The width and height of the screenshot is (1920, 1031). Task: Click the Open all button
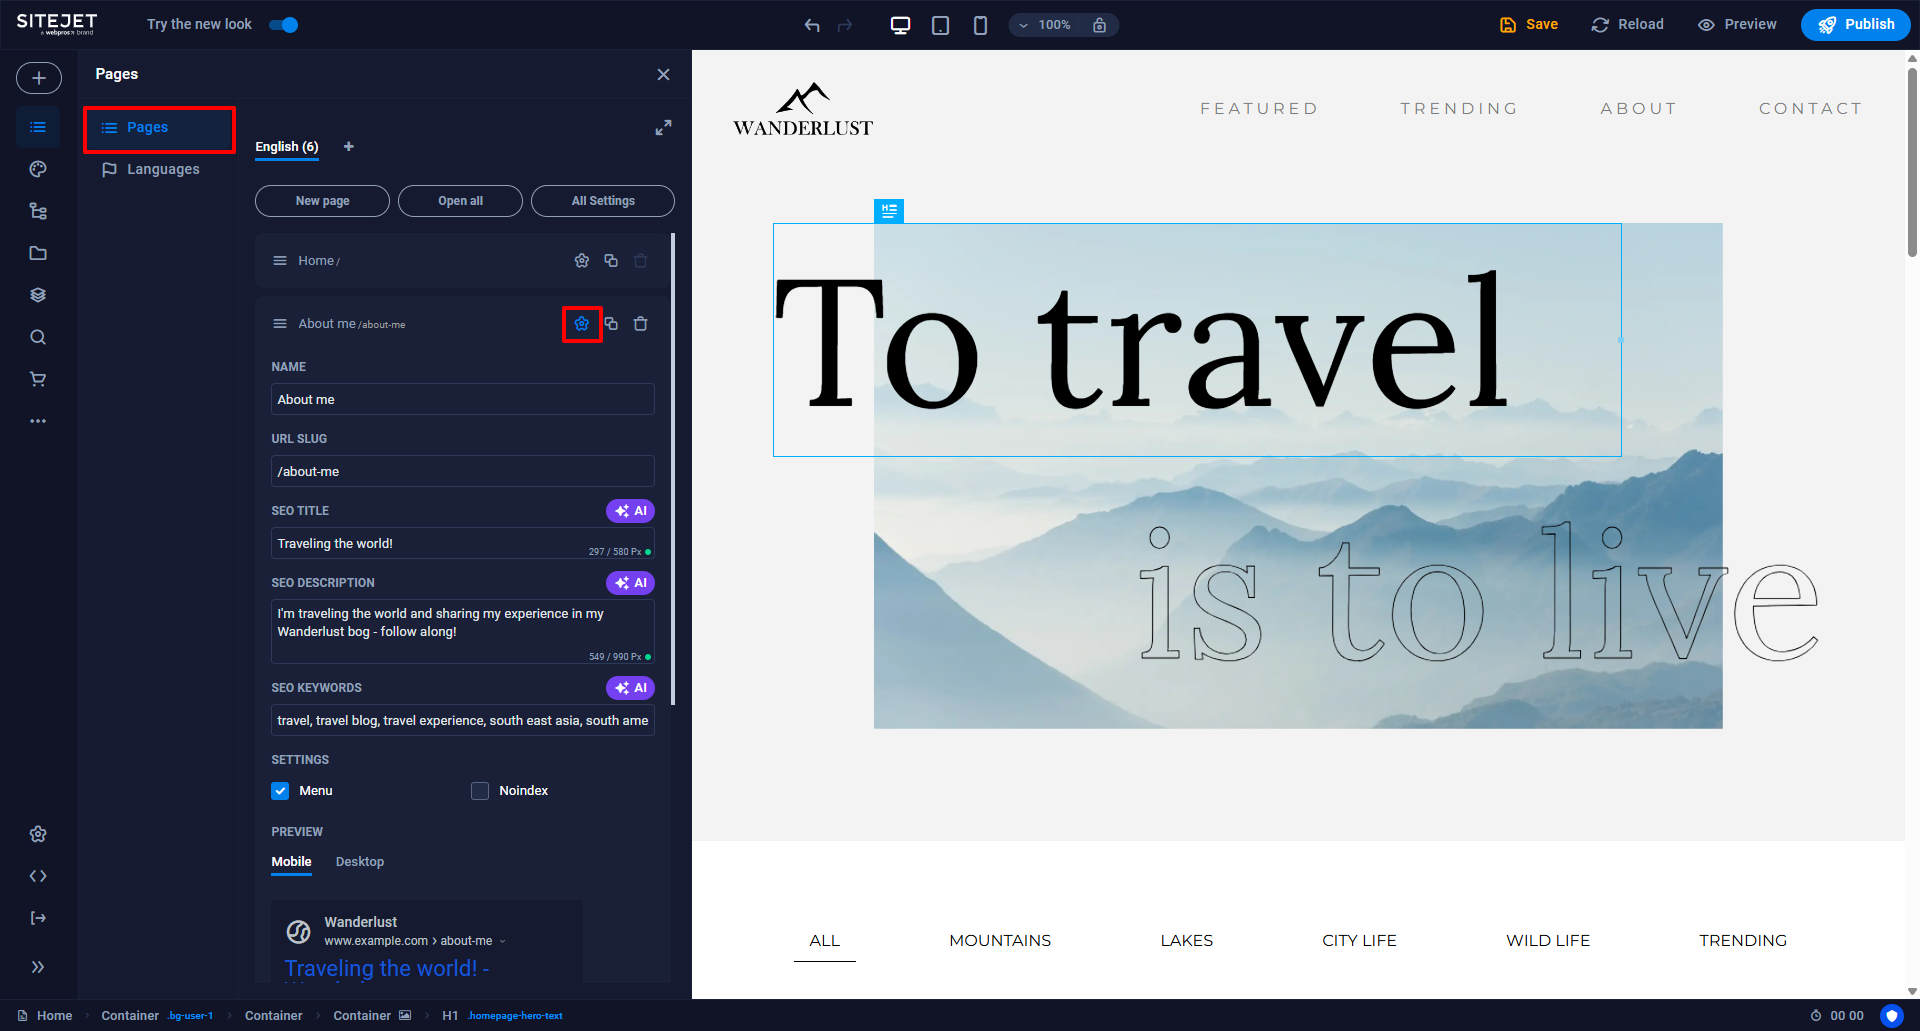click(460, 201)
